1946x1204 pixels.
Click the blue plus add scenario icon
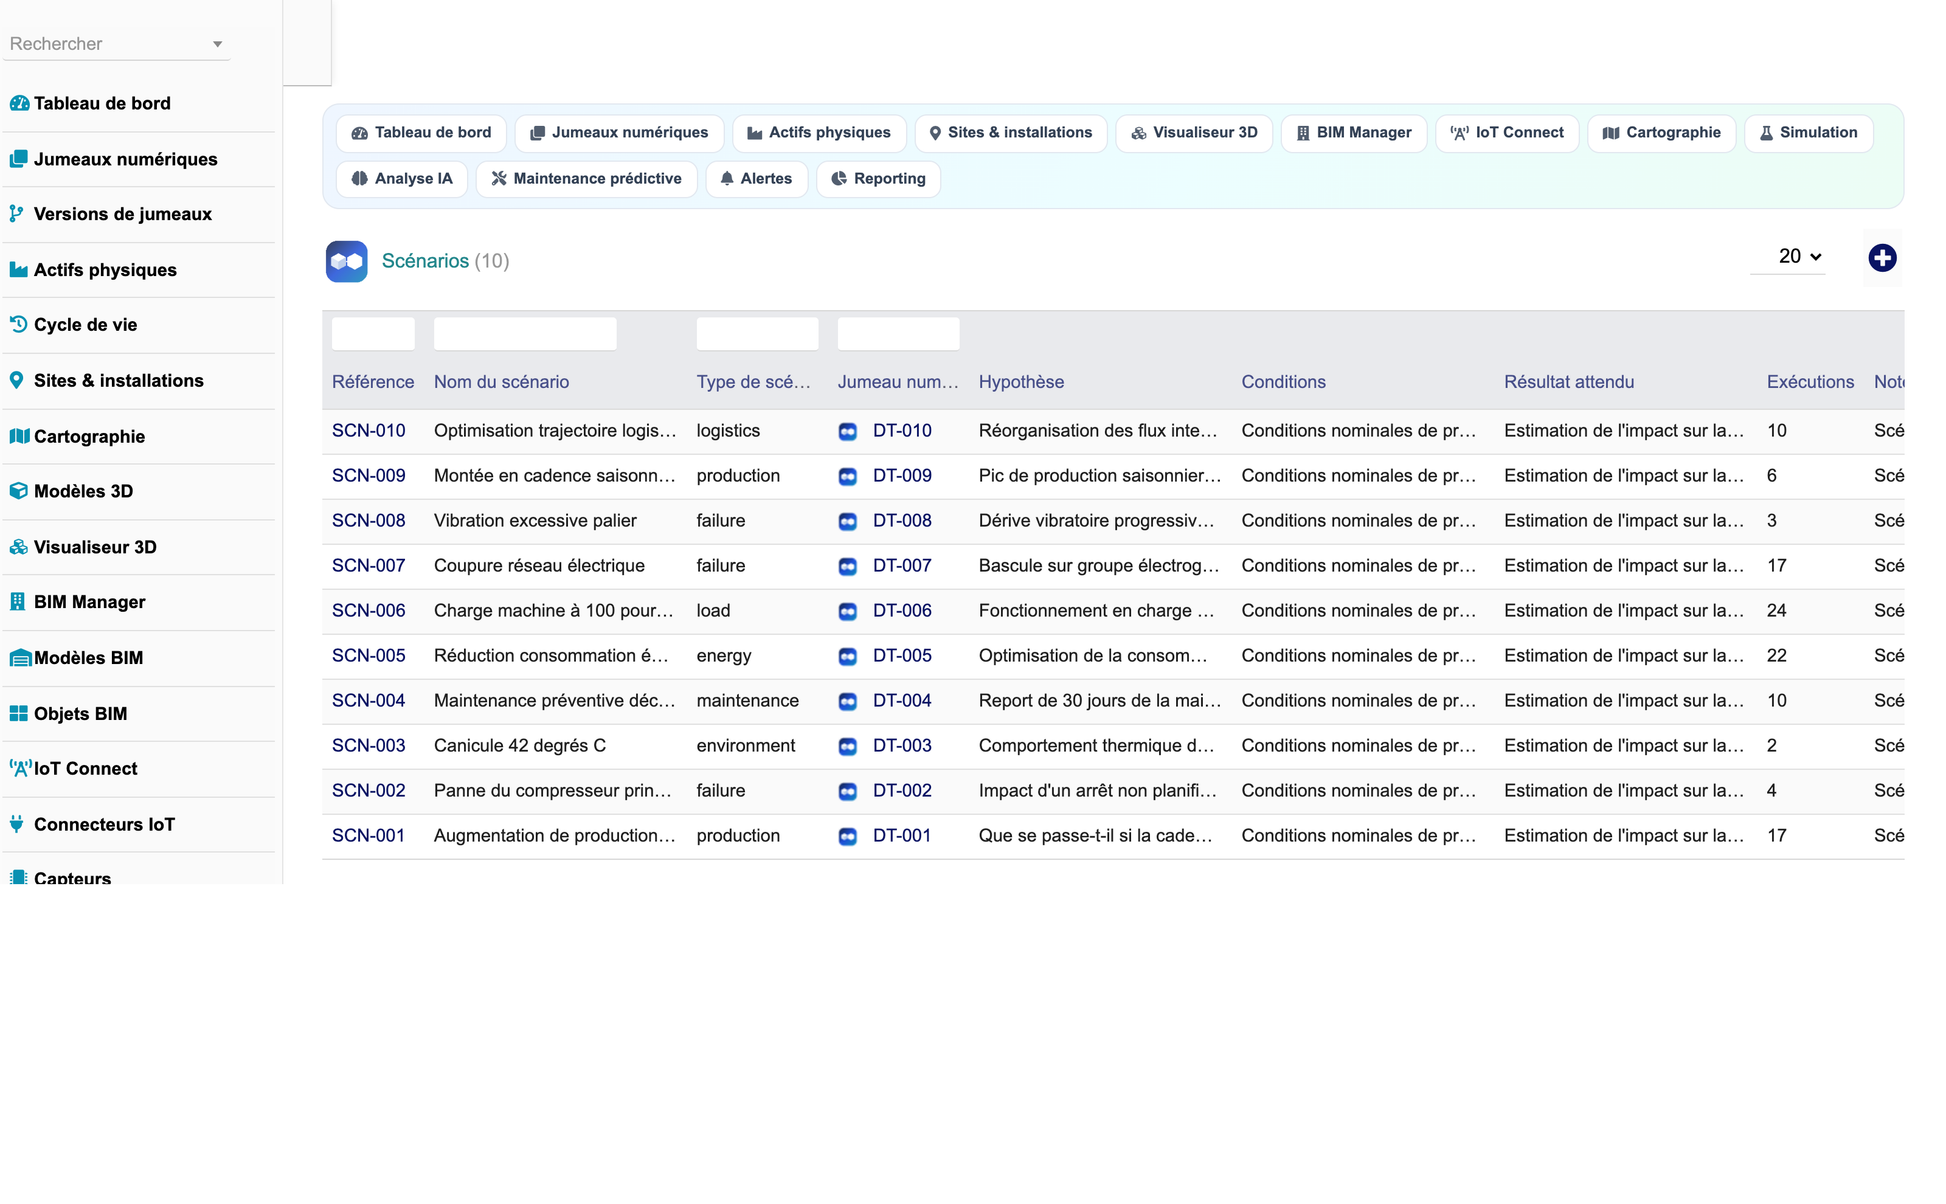coord(1882,258)
